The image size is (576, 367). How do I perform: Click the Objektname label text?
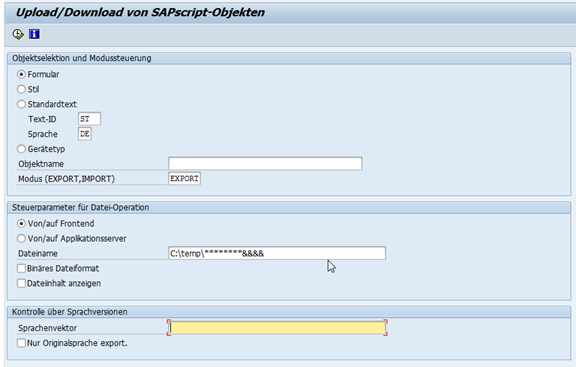tap(41, 164)
